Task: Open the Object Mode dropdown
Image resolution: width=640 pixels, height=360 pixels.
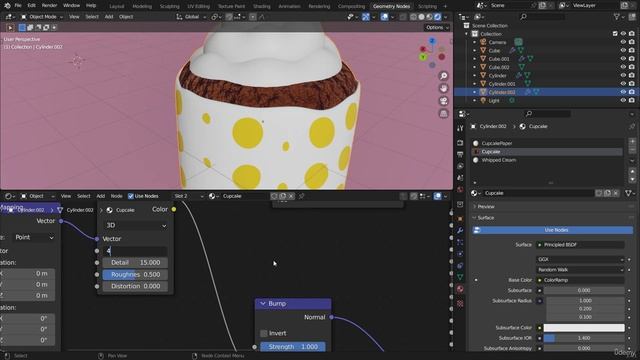Action: (x=42, y=17)
